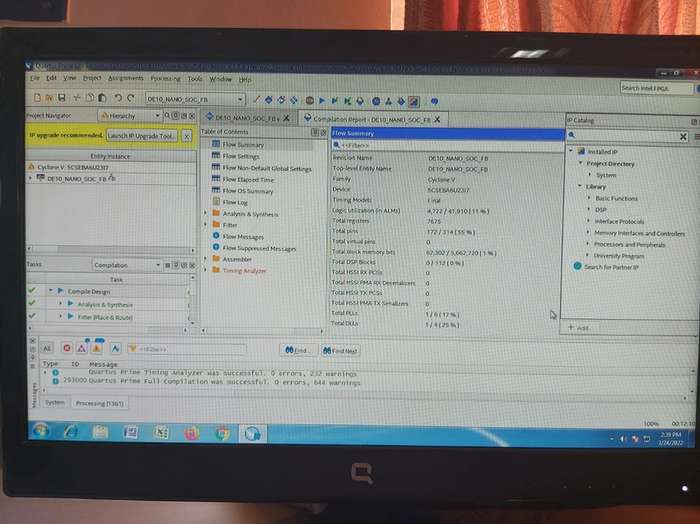Collapse the Compile Design task
The image size is (700, 524).
(x=51, y=290)
